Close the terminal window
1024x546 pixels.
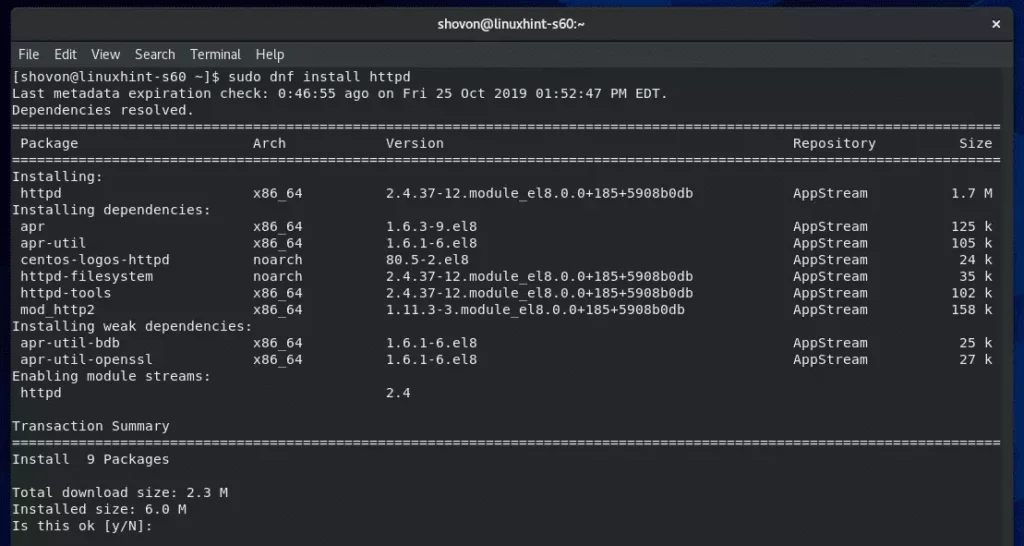point(996,24)
